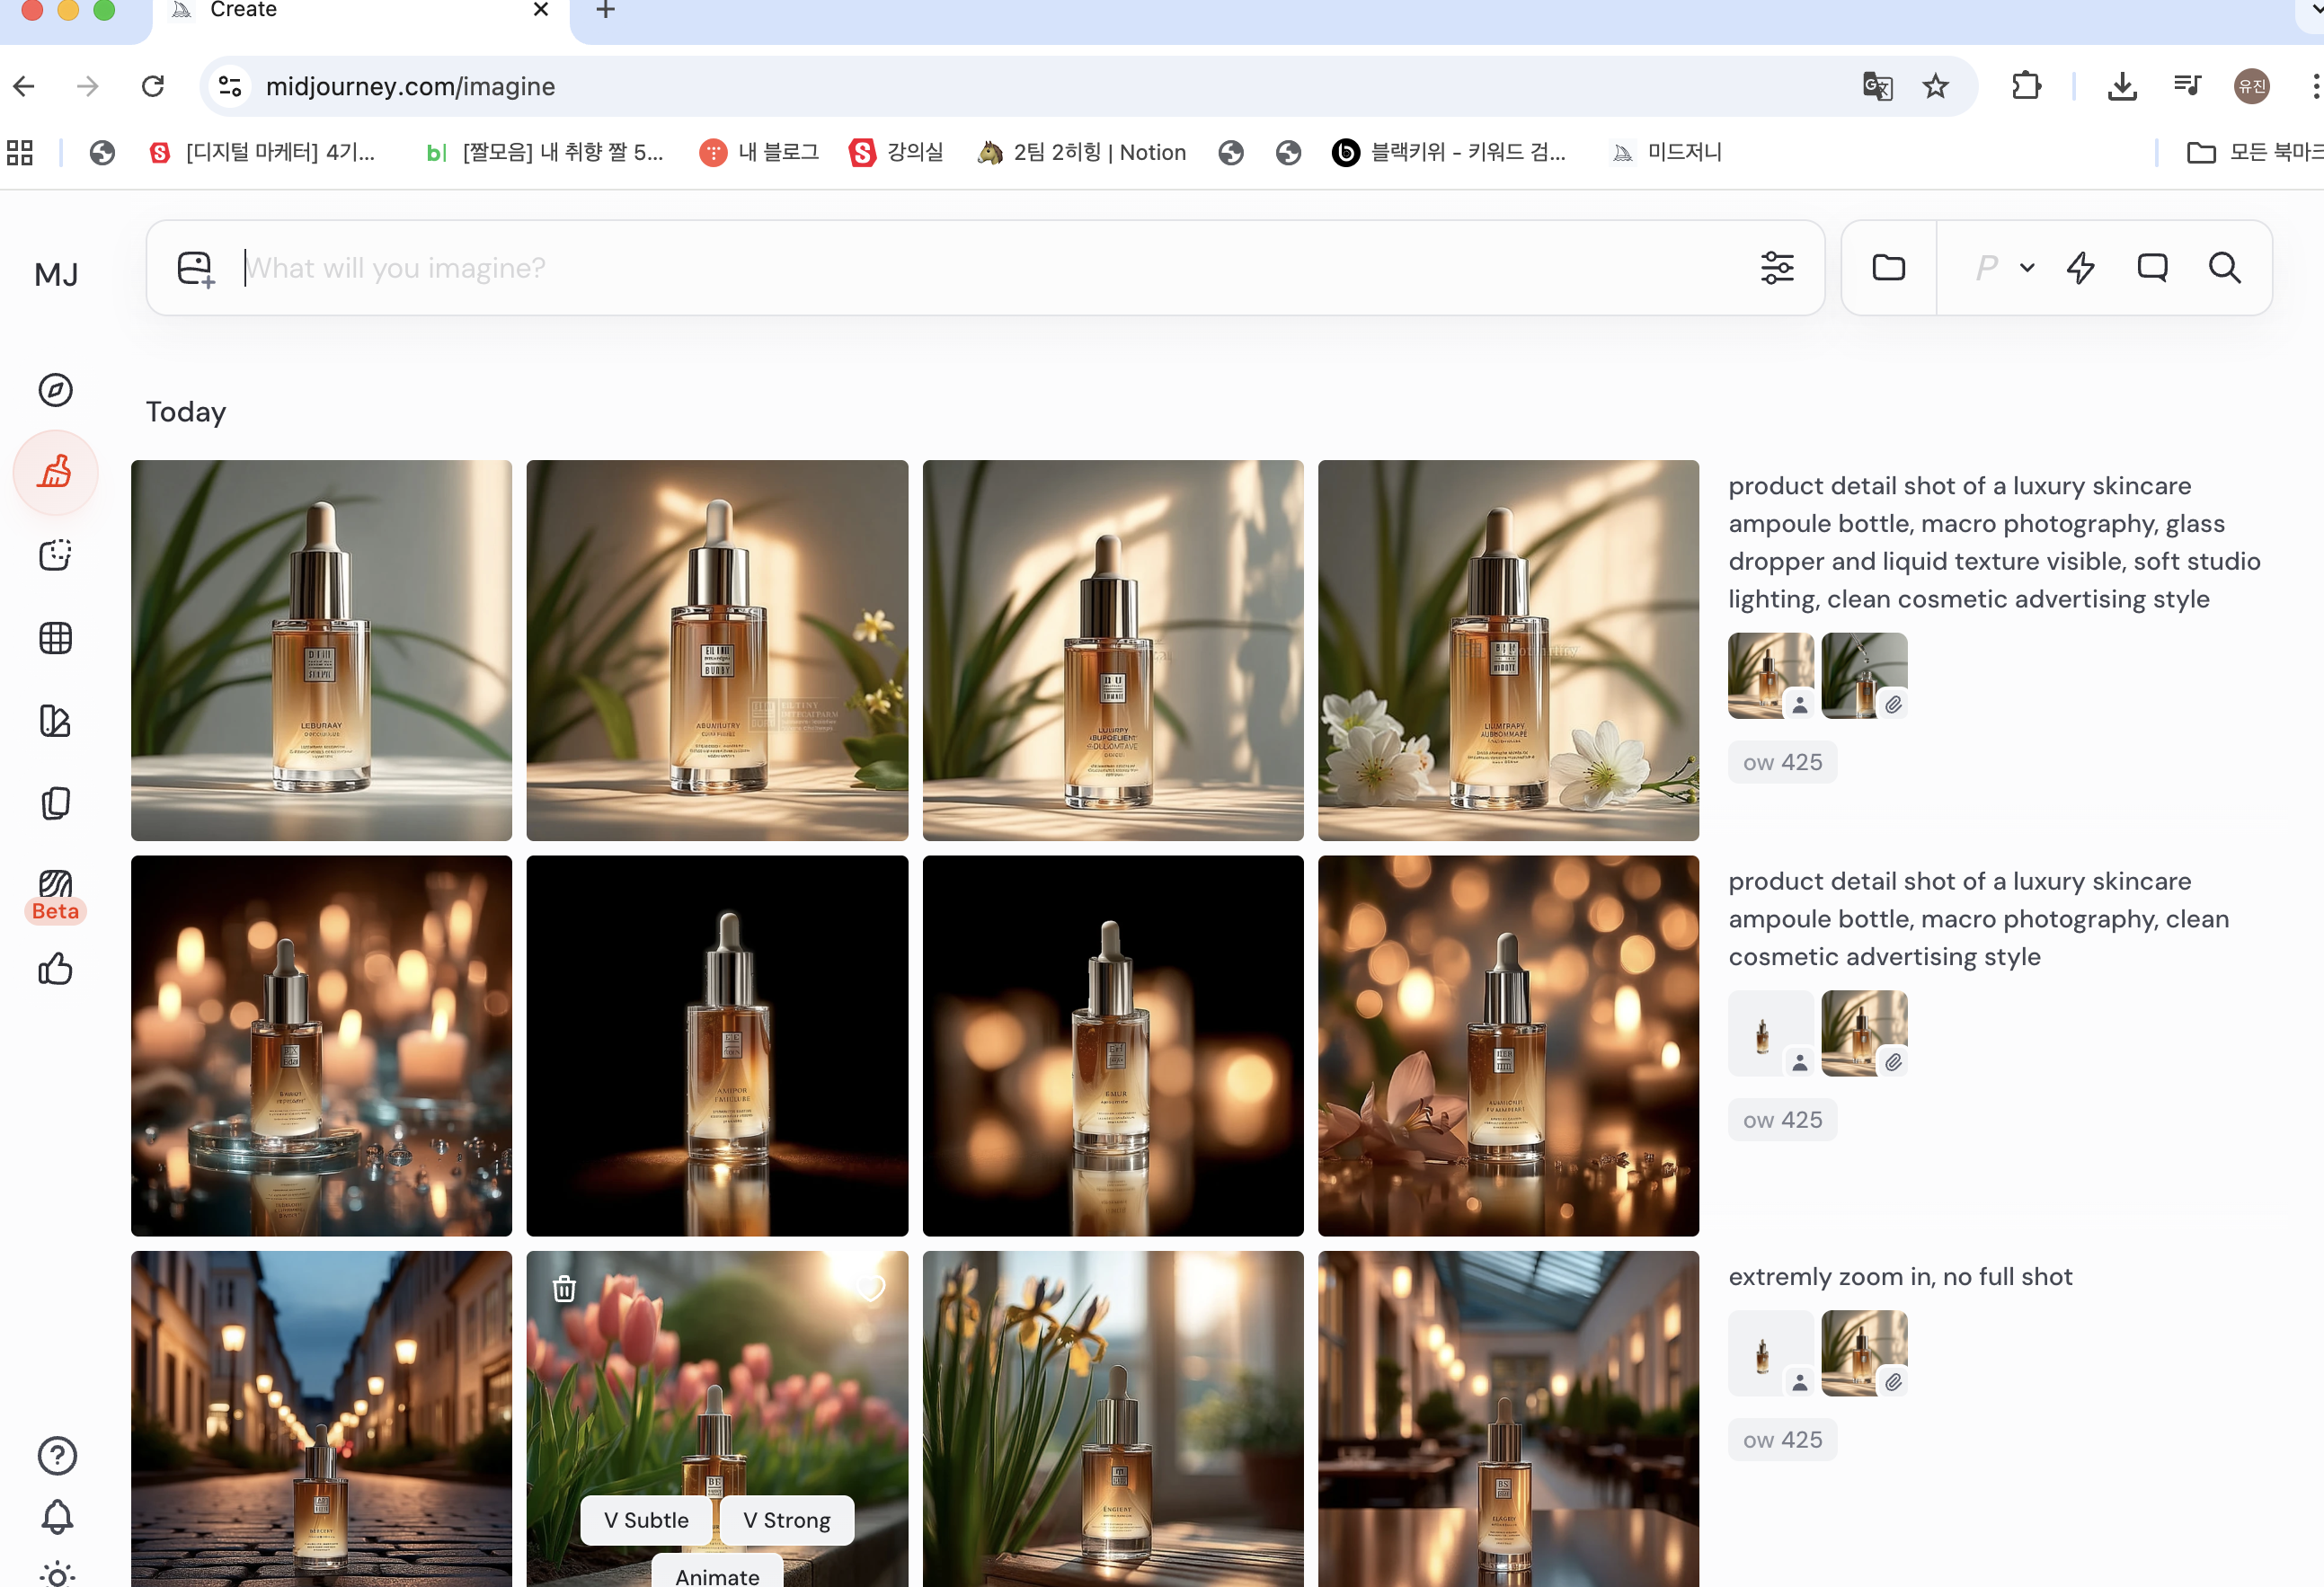
Task: Open prompt settings sliders icon
Action: point(1776,268)
